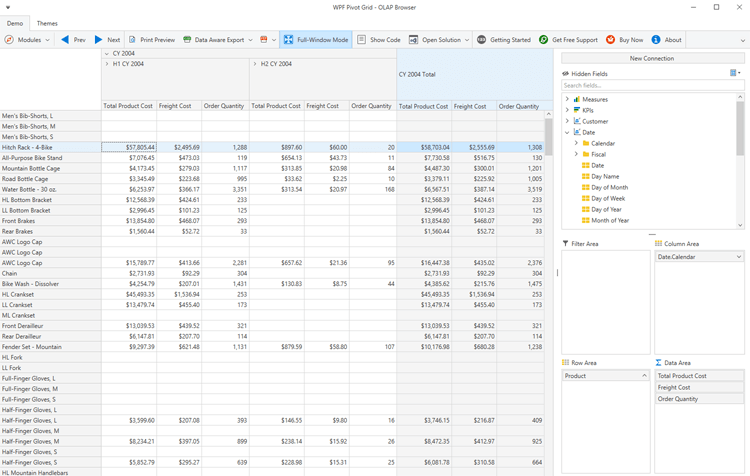Image resolution: width=750 pixels, height=476 pixels.
Task: Go to the Next demo module
Action: point(107,40)
